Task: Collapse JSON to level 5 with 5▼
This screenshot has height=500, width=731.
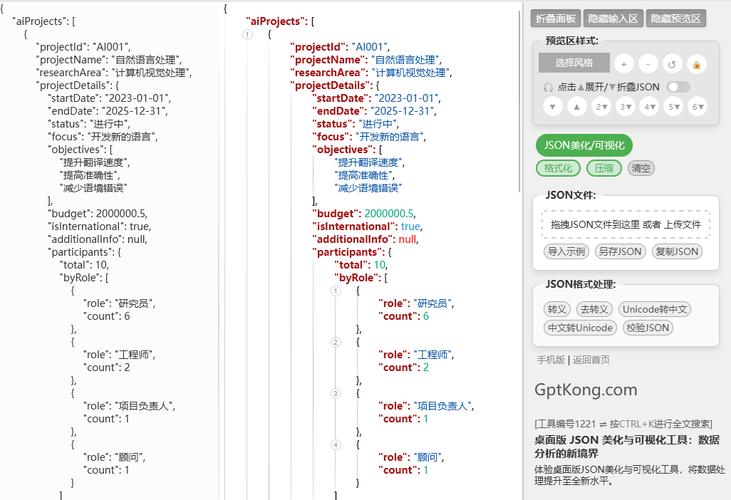Action: tap(673, 107)
